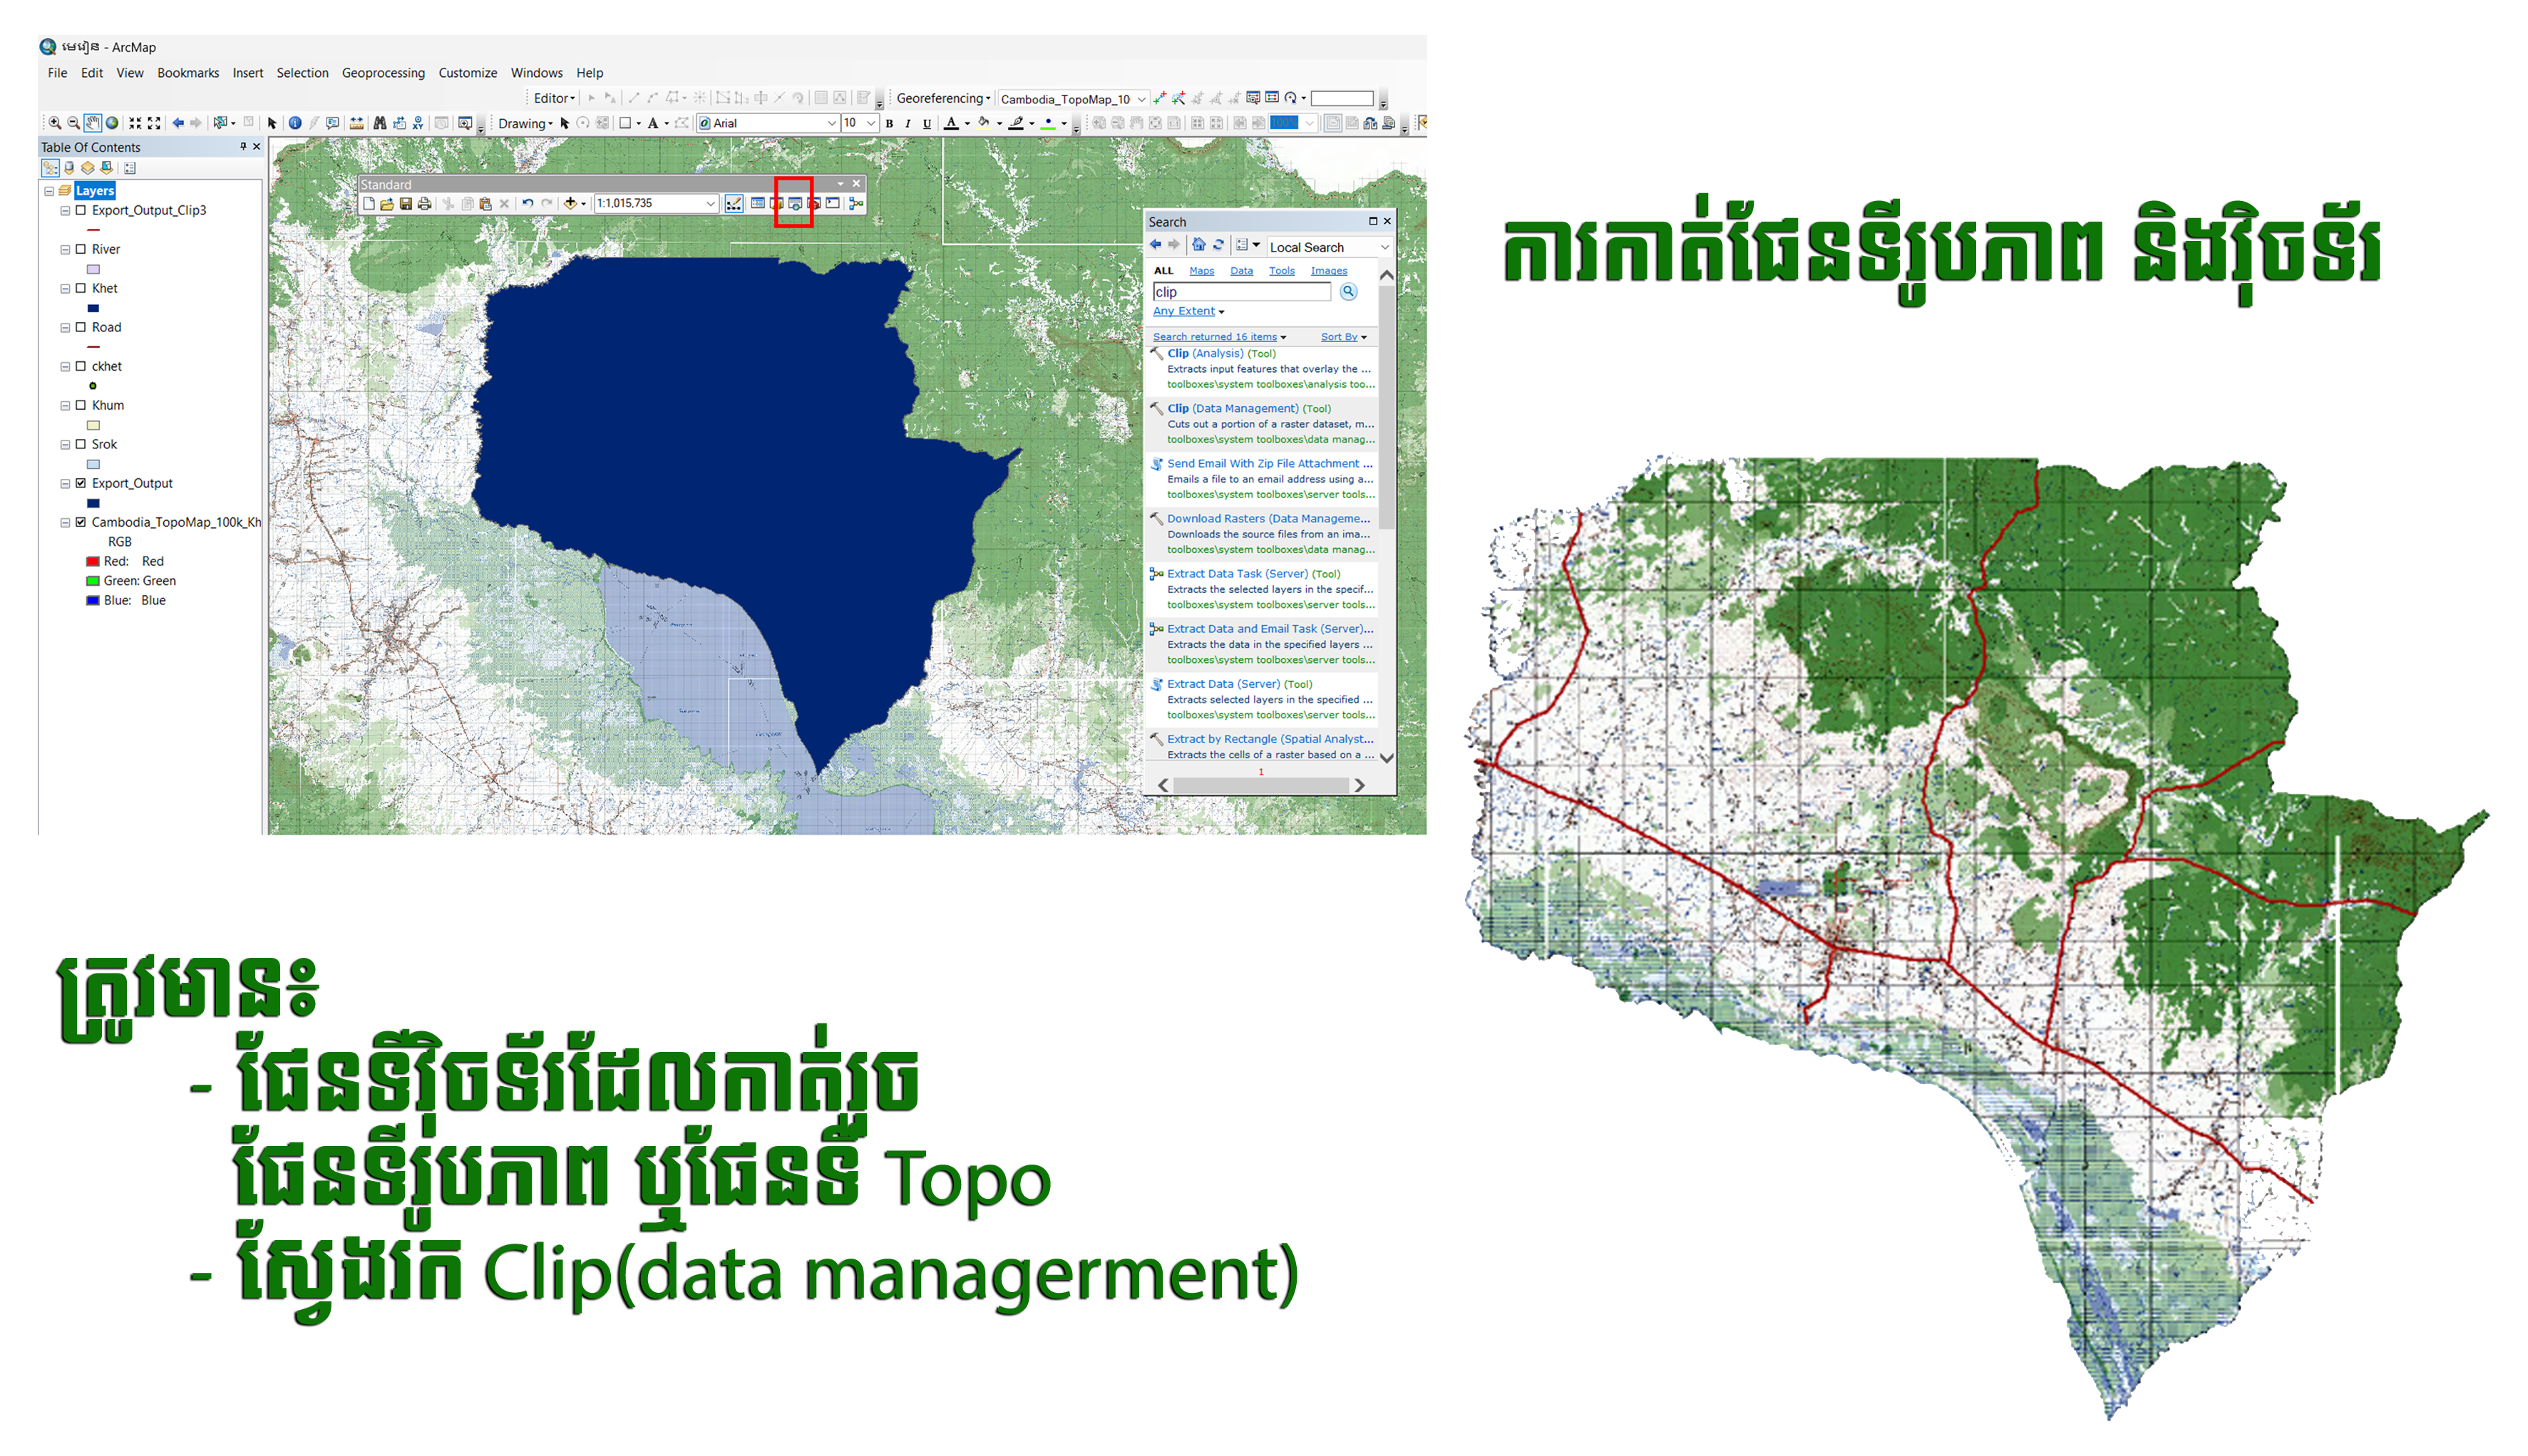Open the File menu
The image size is (2528, 1456).
tap(57, 73)
